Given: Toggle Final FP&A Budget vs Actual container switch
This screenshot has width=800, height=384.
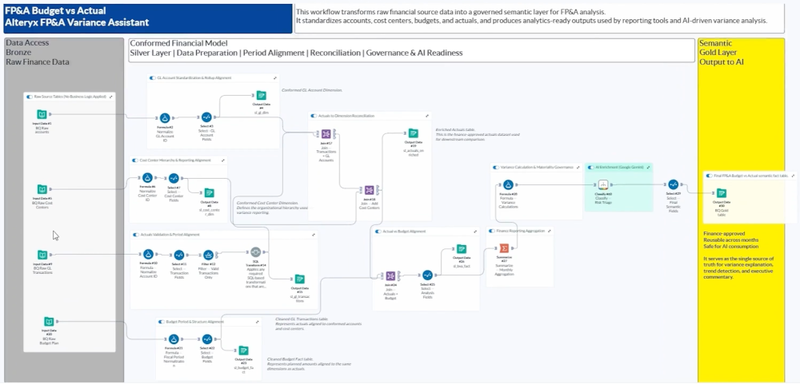Looking at the screenshot, I should tap(709, 175).
